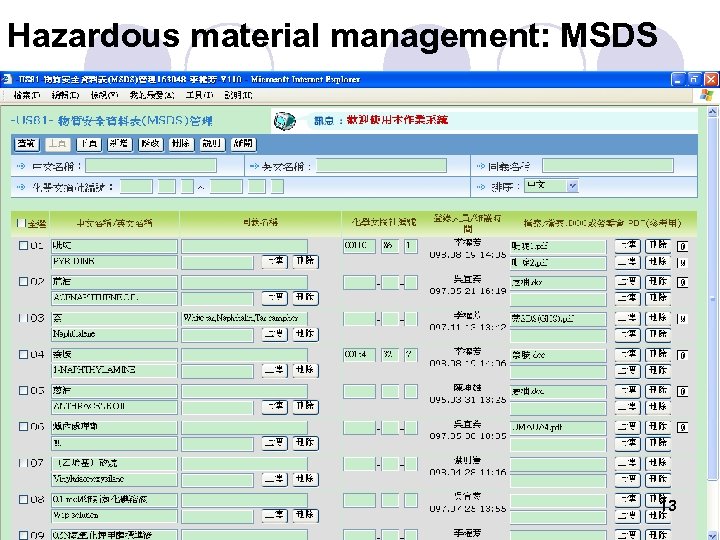Open the 編輯(E) Edit menu
Image resolution: width=720 pixels, height=540 pixels.
pyautogui.click(x=65, y=95)
